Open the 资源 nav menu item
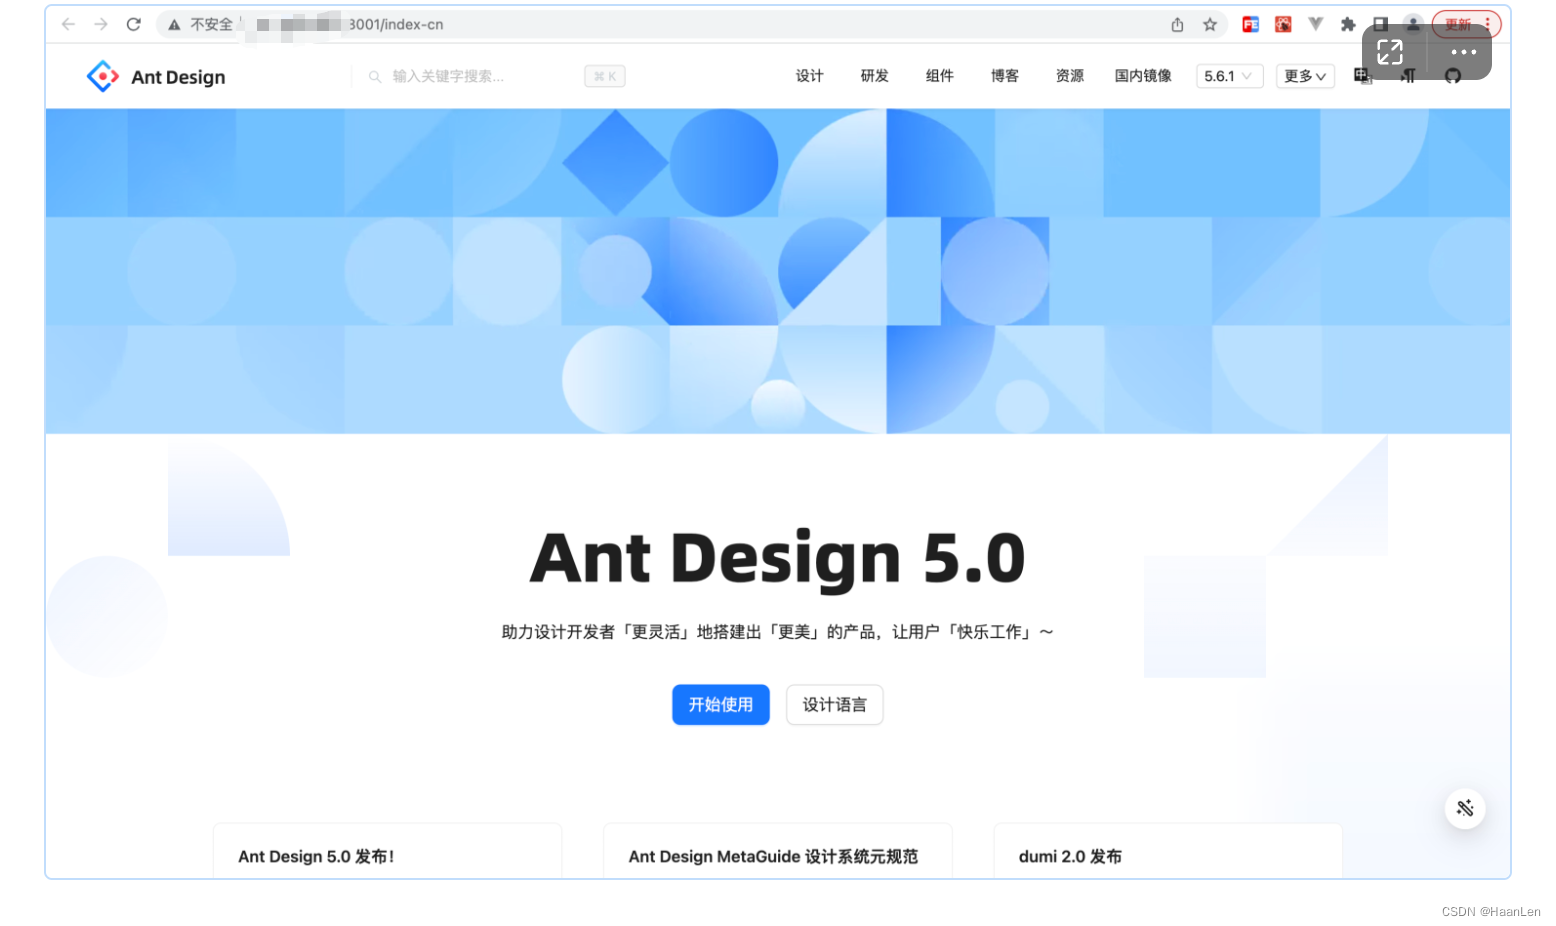1556x926 pixels. click(x=1069, y=76)
